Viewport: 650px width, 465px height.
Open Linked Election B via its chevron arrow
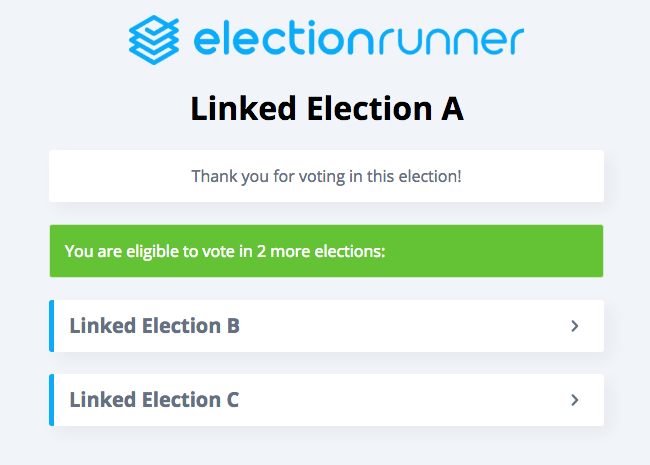tap(575, 326)
